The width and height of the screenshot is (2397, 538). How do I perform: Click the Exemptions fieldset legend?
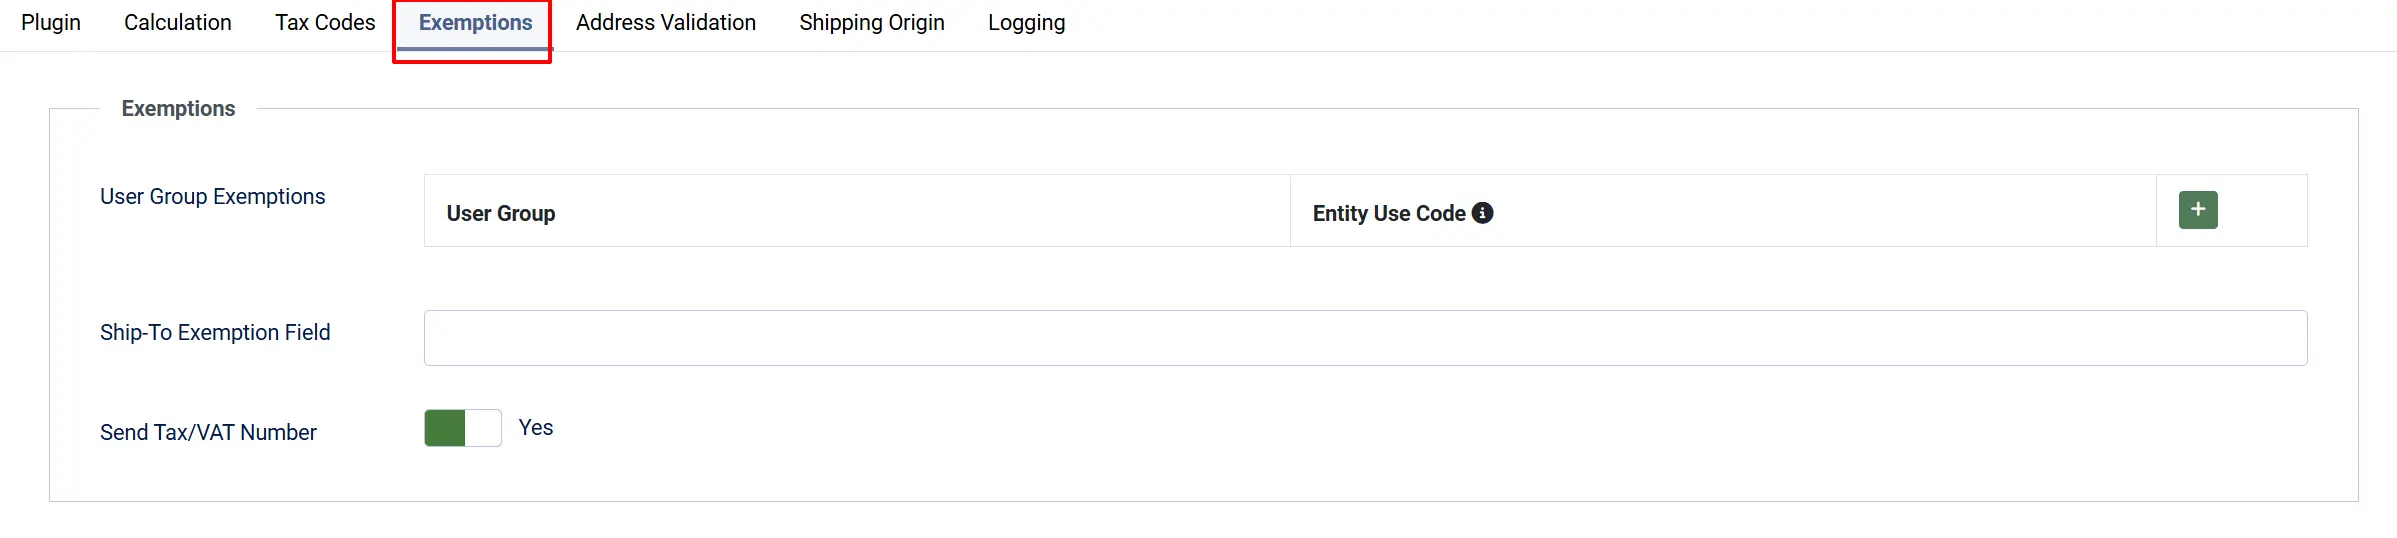(x=178, y=108)
